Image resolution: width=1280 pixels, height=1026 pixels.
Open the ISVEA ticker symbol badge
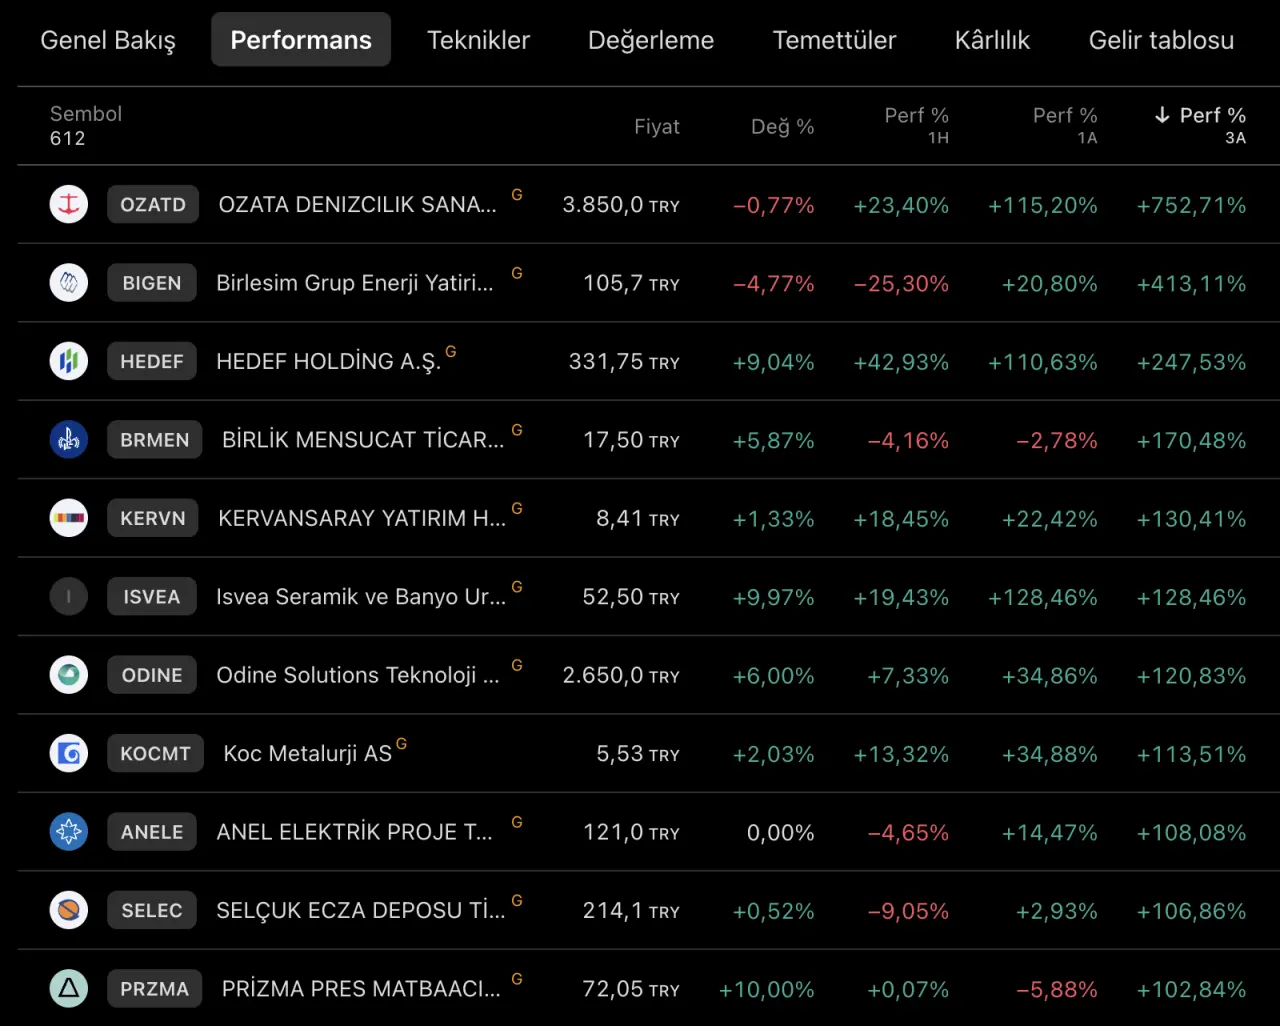point(152,597)
